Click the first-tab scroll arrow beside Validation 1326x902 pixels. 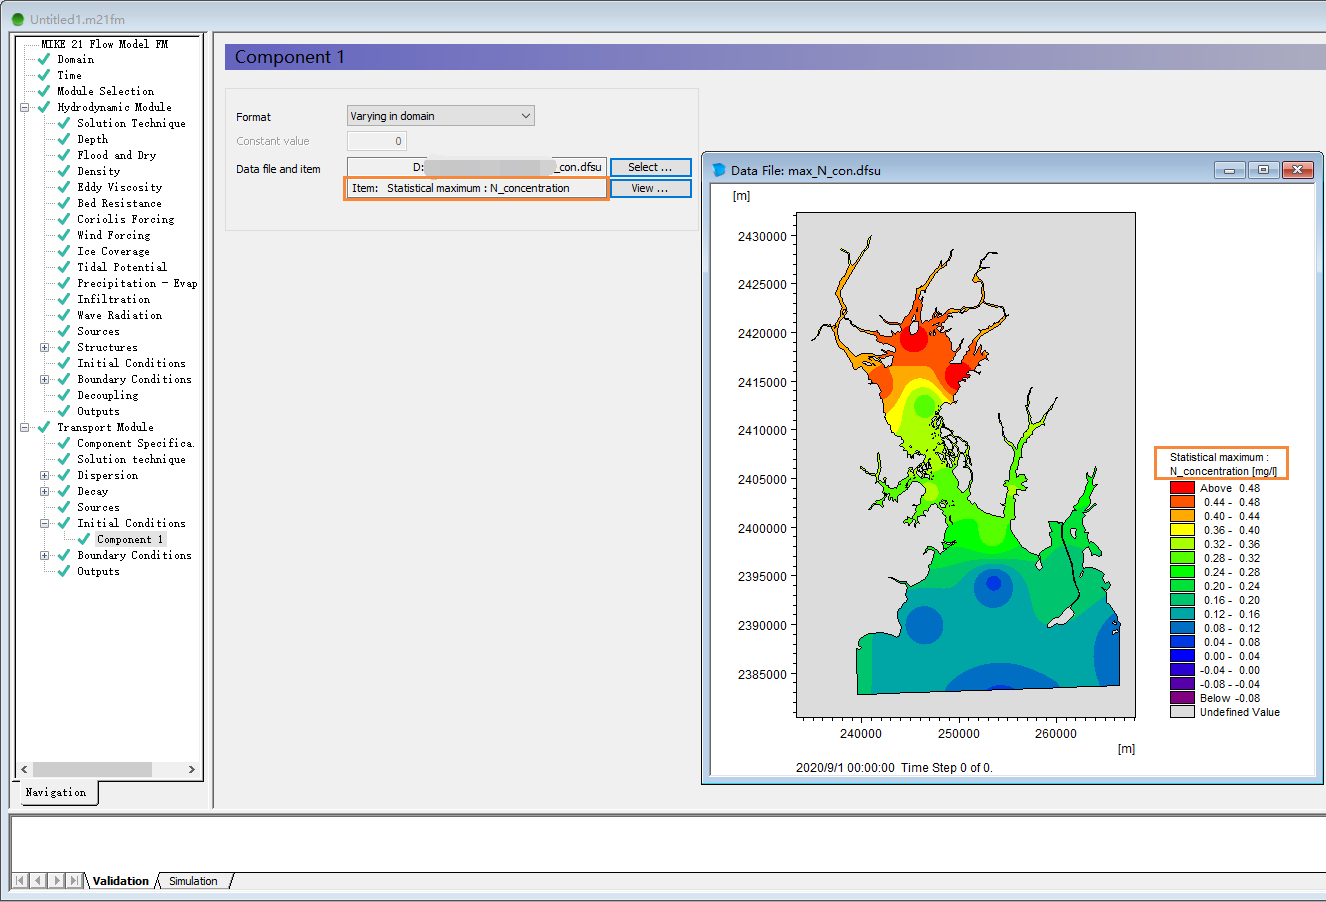pyautogui.click(x=19, y=881)
